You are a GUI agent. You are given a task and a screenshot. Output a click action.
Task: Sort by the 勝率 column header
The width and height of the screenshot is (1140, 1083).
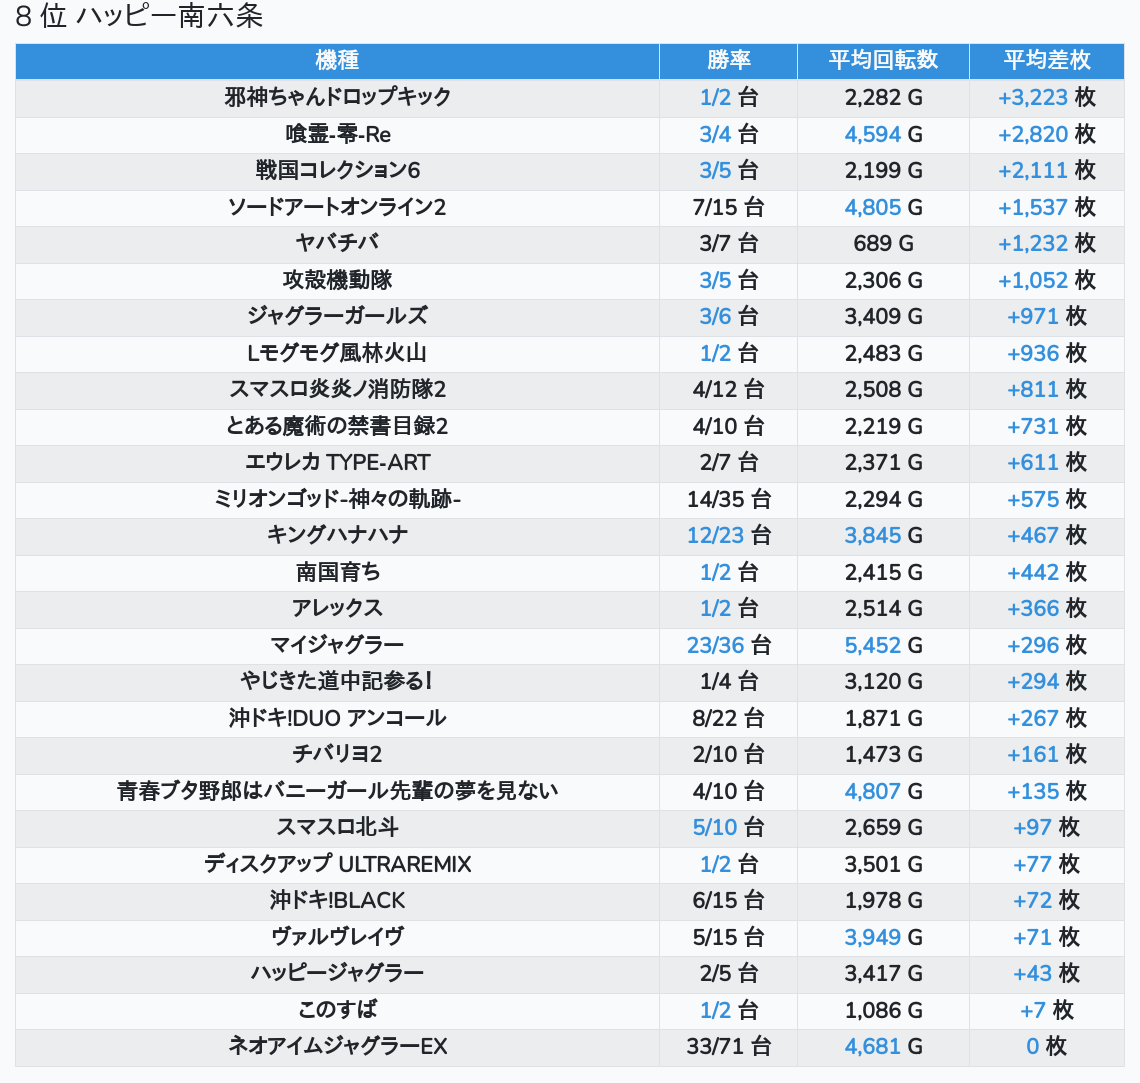728,60
